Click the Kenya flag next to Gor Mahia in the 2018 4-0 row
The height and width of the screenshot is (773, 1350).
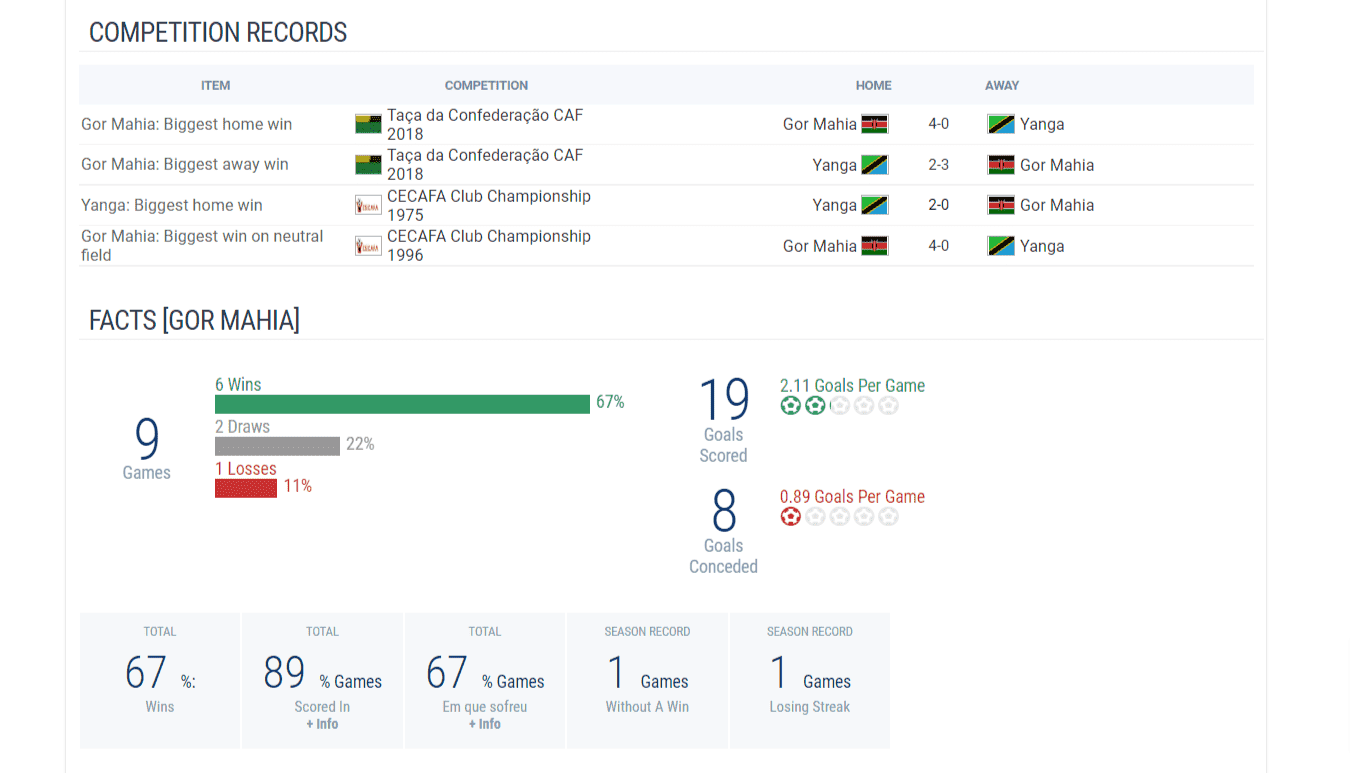[875, 124]
